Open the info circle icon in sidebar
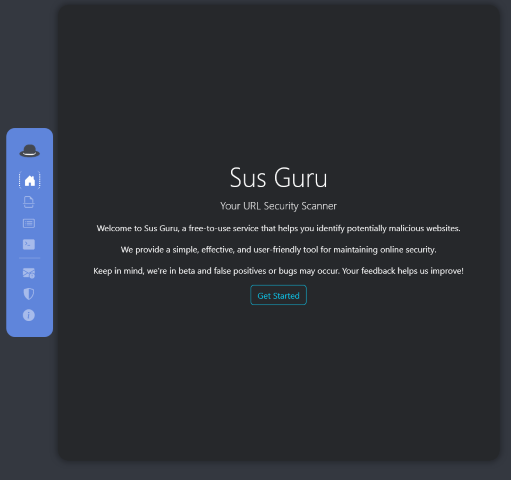Viewport: 511px width, 480px height. 29,315
